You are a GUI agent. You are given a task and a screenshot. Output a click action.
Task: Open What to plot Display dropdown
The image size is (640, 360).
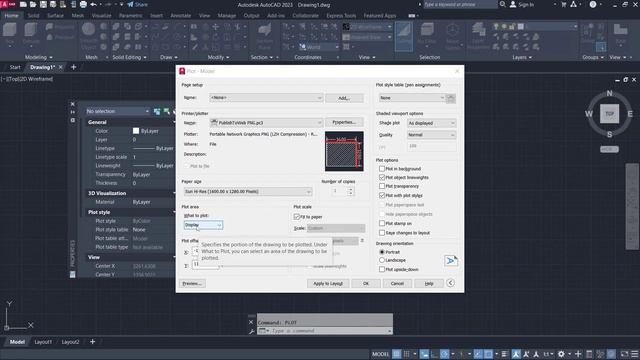pos(203,225)
